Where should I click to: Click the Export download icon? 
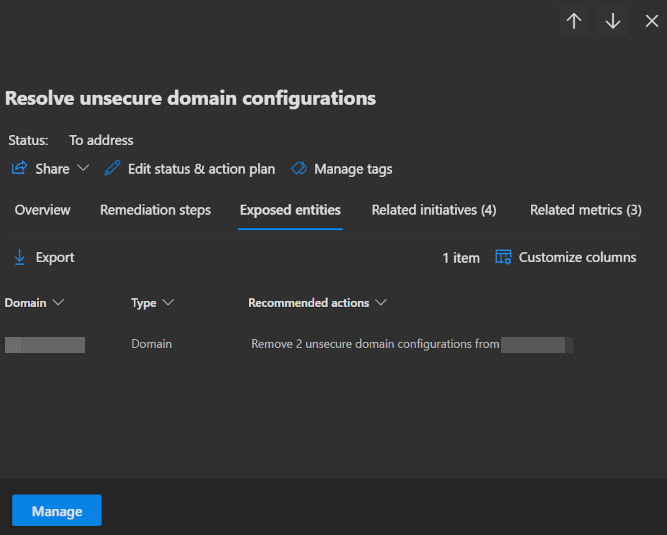pos(19,257)
